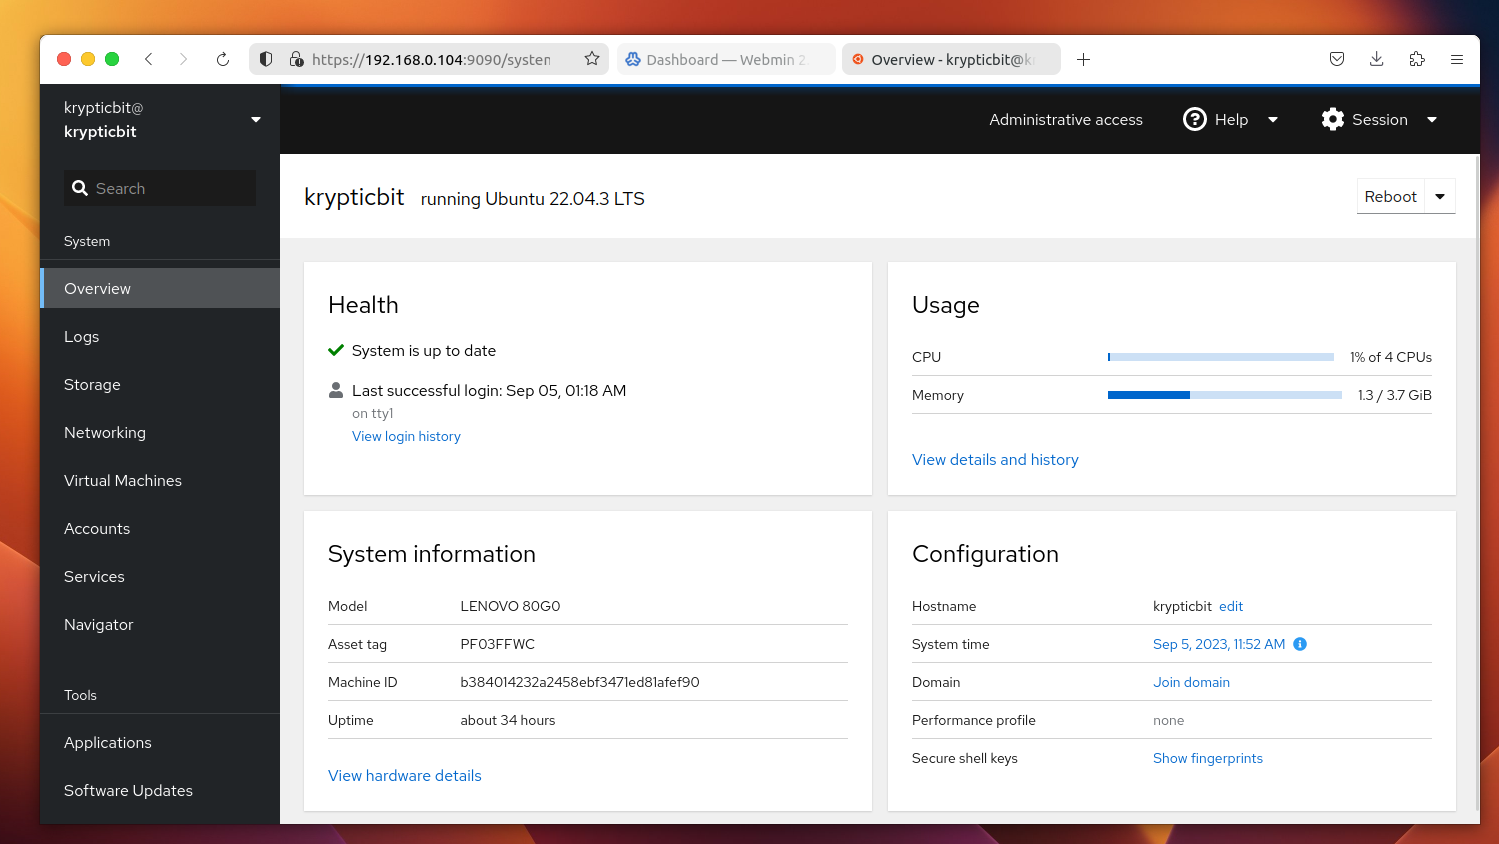The height and width of the screenshot is (844, 1499).
Task: Open View login history link
Action: point(406,437)
